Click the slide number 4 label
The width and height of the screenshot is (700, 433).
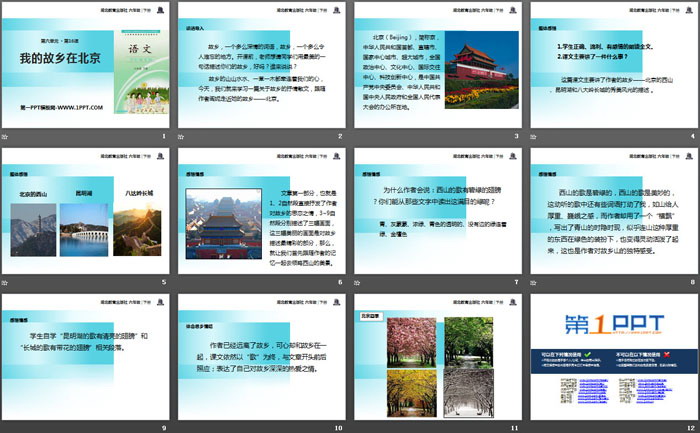[x=692, y=136]
